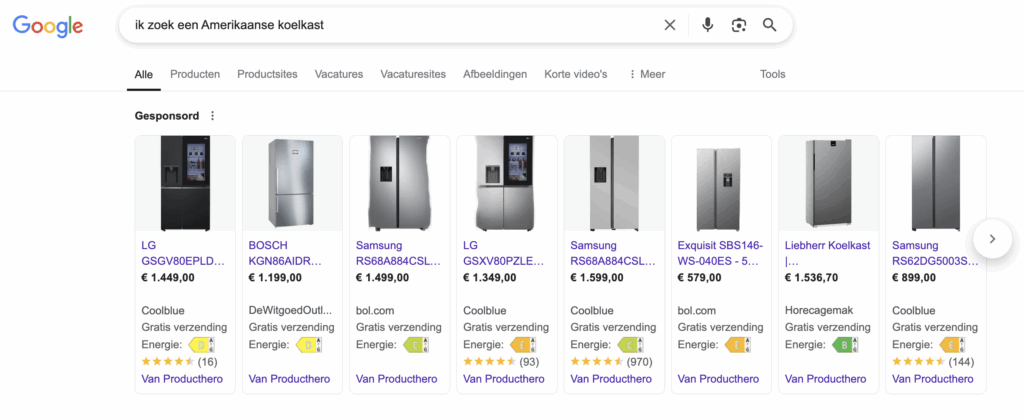Click the price € 579,00
The image size is (1024, 420).
click(x=699, y=278)
